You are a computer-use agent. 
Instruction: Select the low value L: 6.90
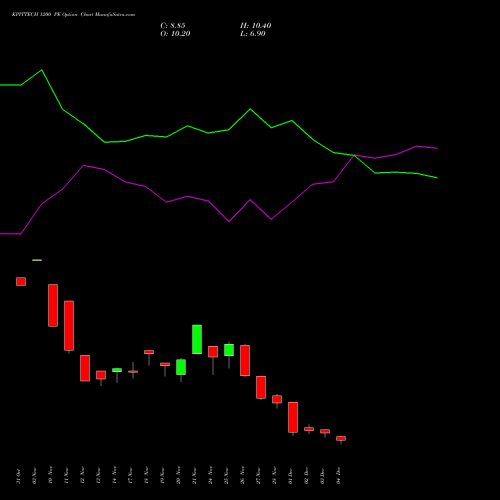[253, 34]
